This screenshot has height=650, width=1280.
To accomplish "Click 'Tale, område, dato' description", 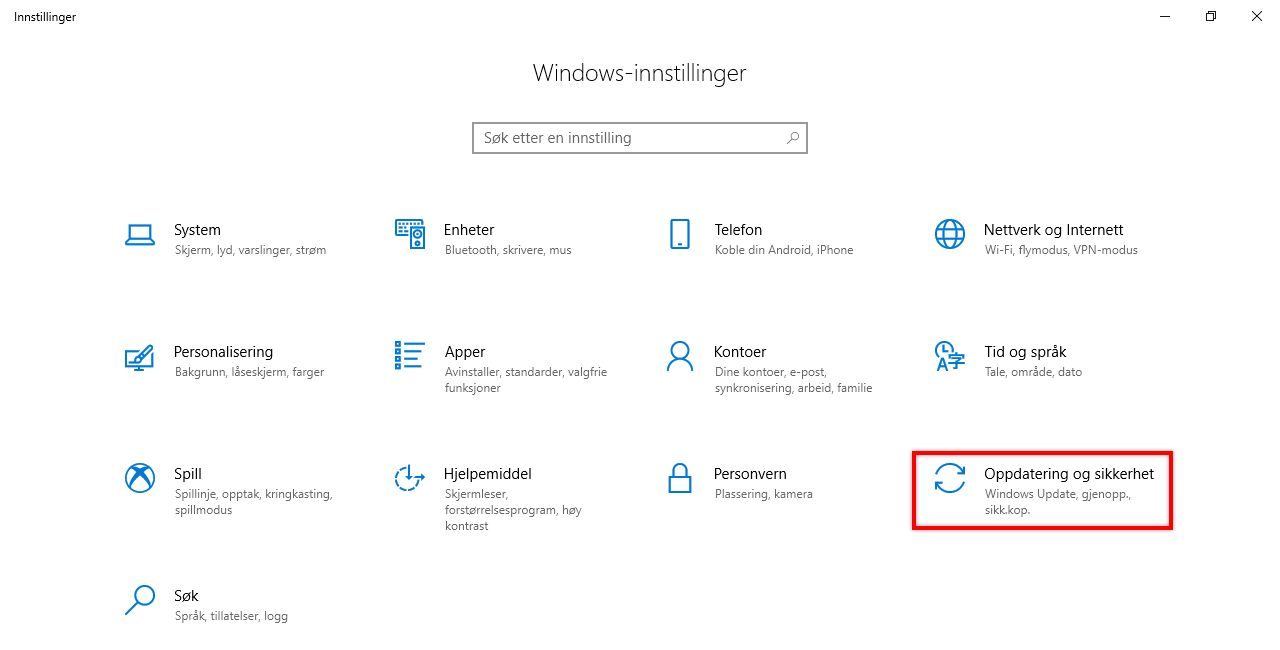I will click(x=1033, y=372).
